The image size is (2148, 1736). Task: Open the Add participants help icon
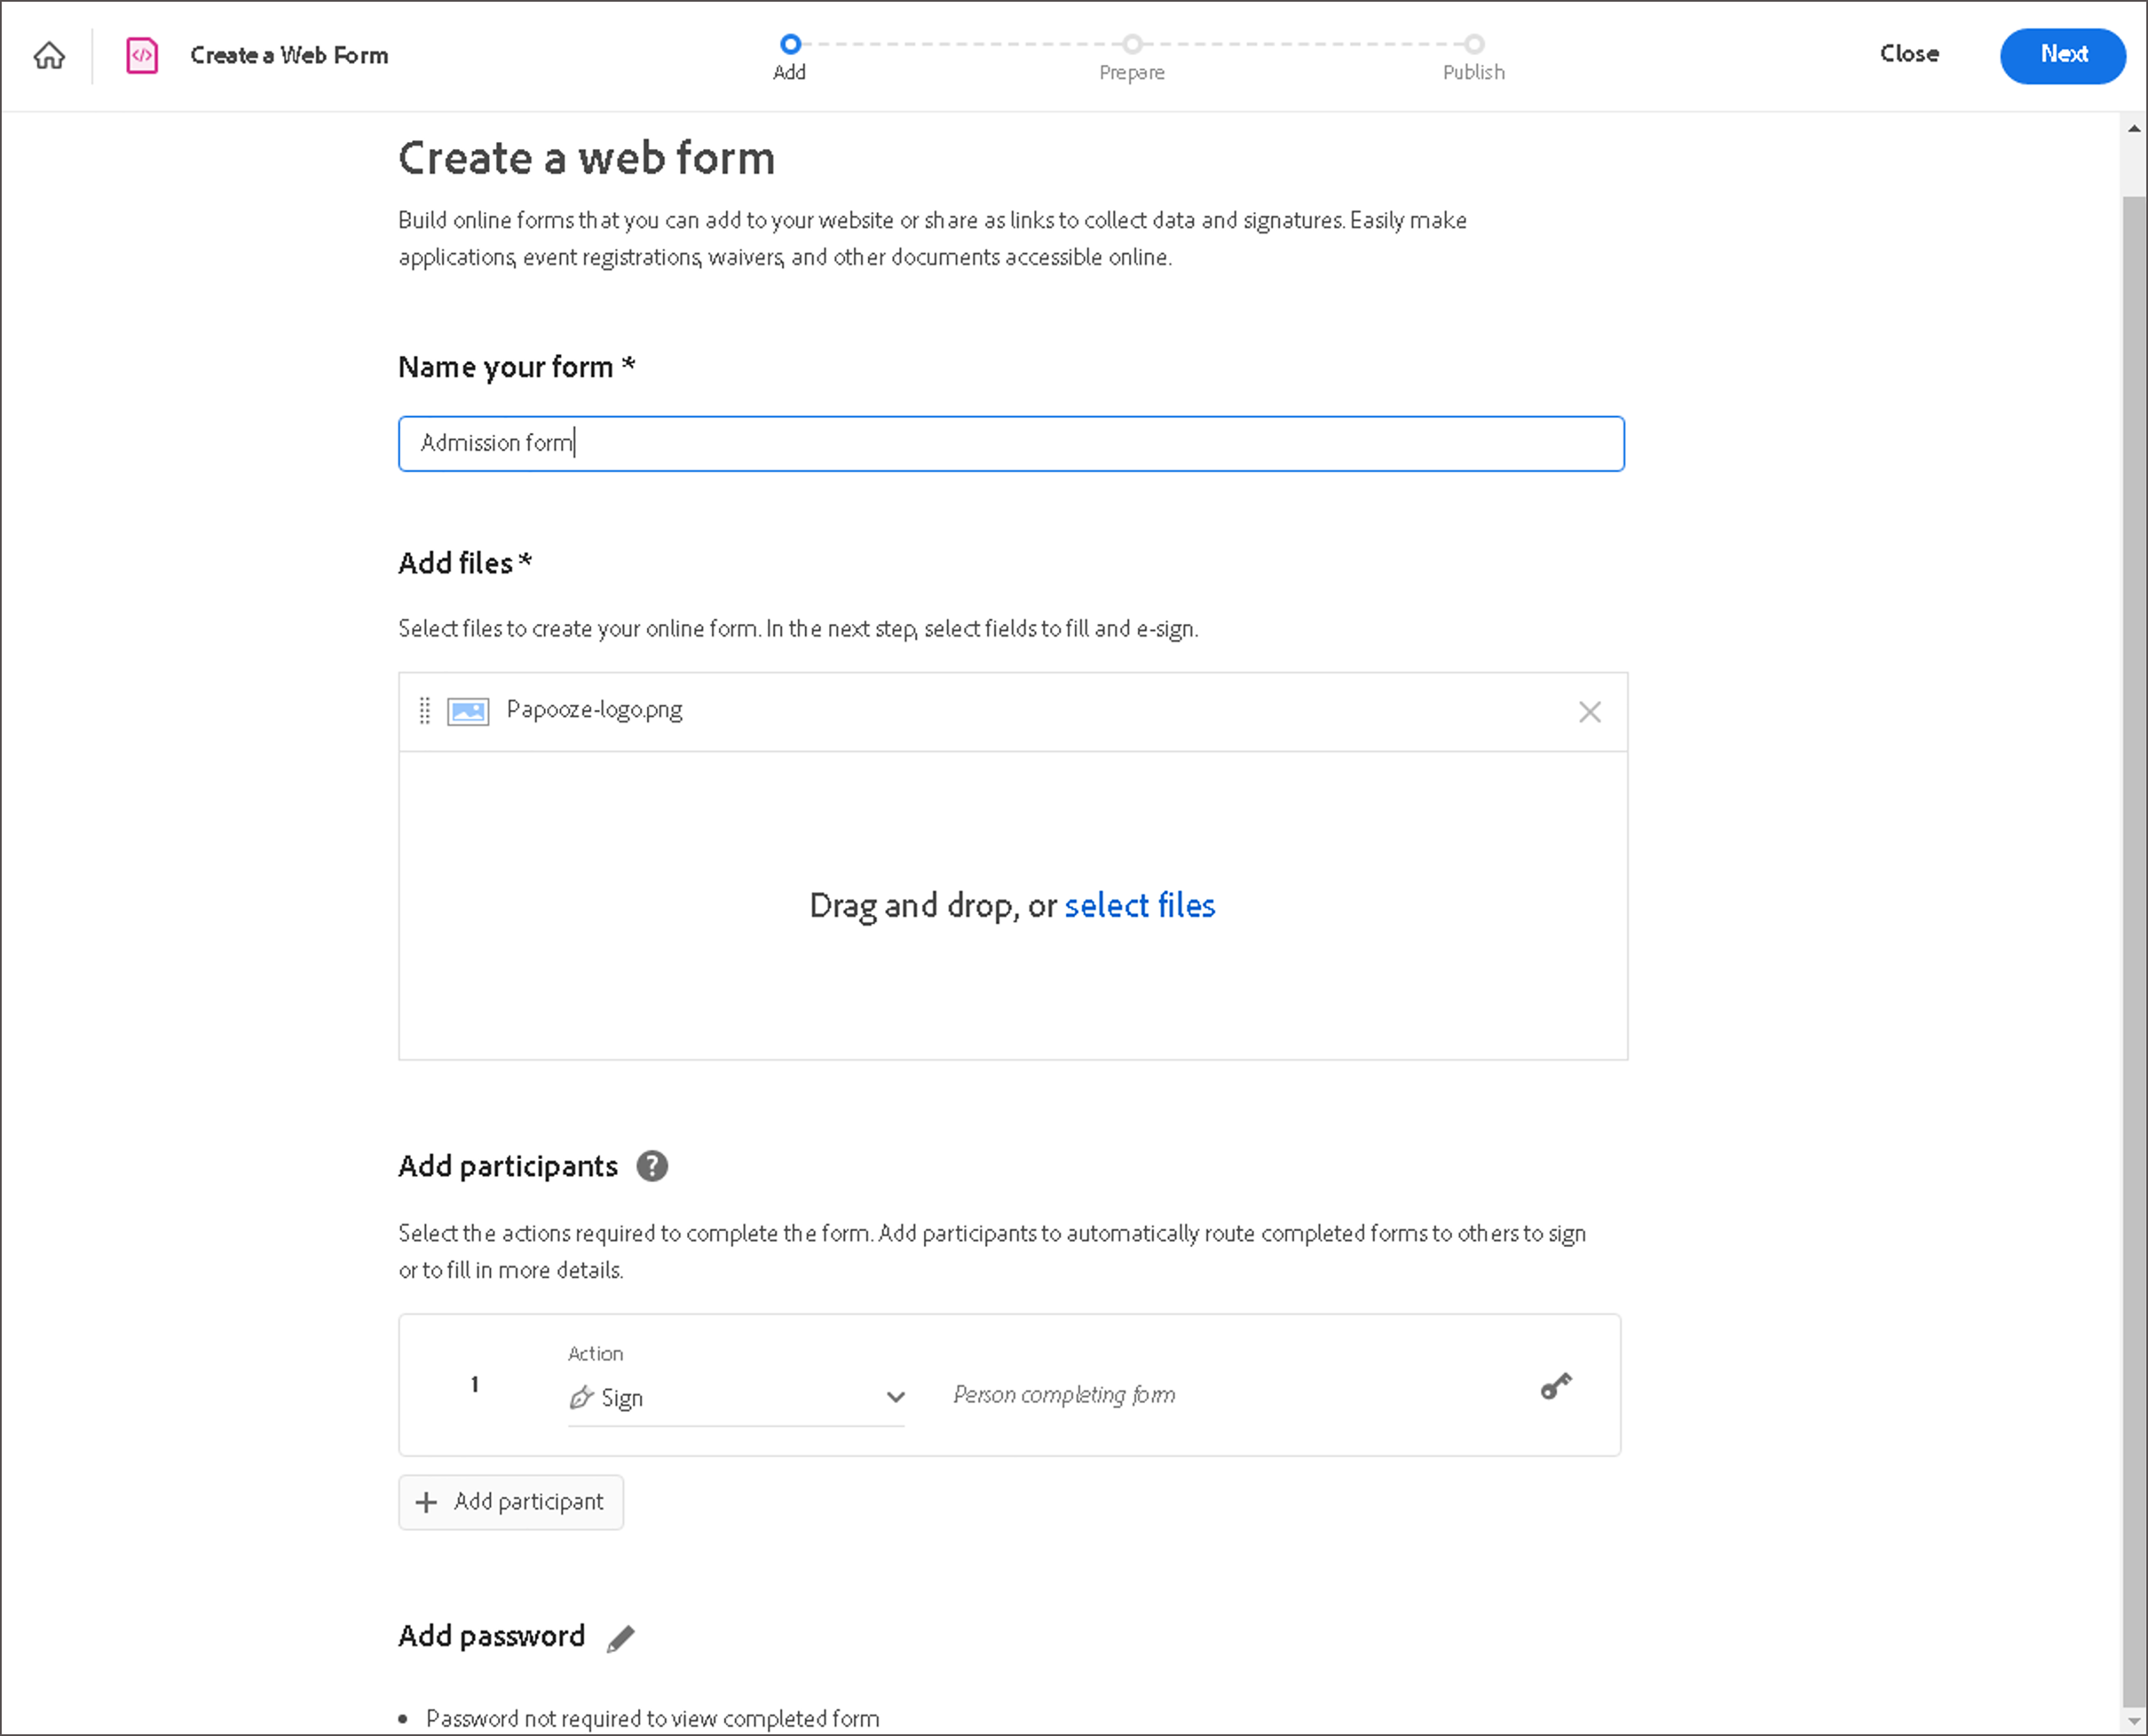(x=652, y=1166)
